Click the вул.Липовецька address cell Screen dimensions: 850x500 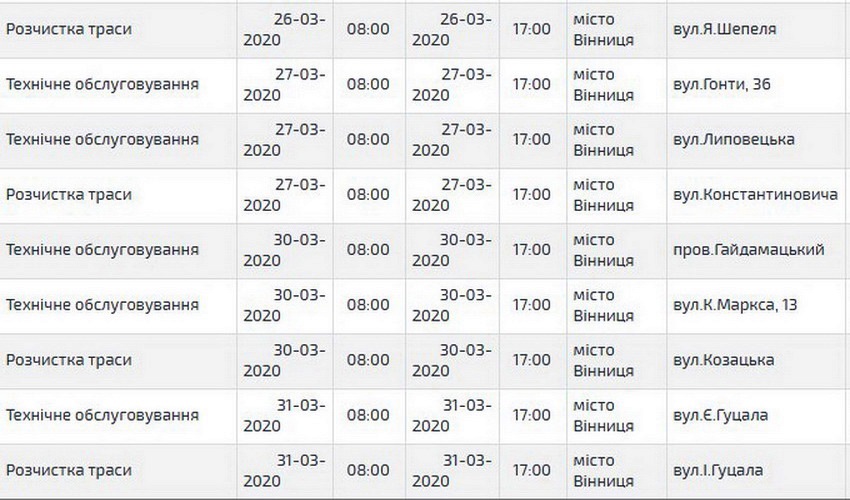click(734, 139)
